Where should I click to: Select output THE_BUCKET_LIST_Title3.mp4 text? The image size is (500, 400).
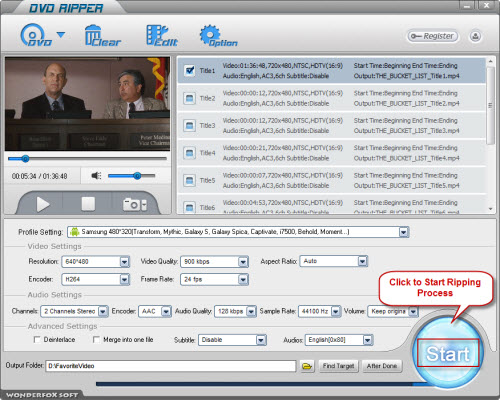tap(407, 131)
